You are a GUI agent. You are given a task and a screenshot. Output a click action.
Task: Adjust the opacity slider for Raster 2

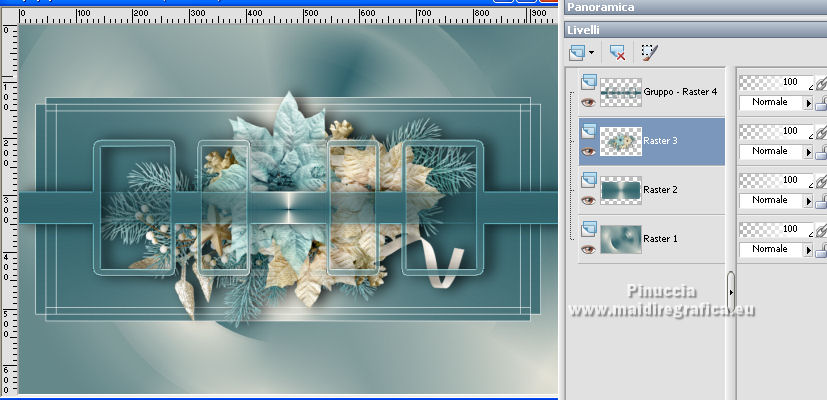776,180
